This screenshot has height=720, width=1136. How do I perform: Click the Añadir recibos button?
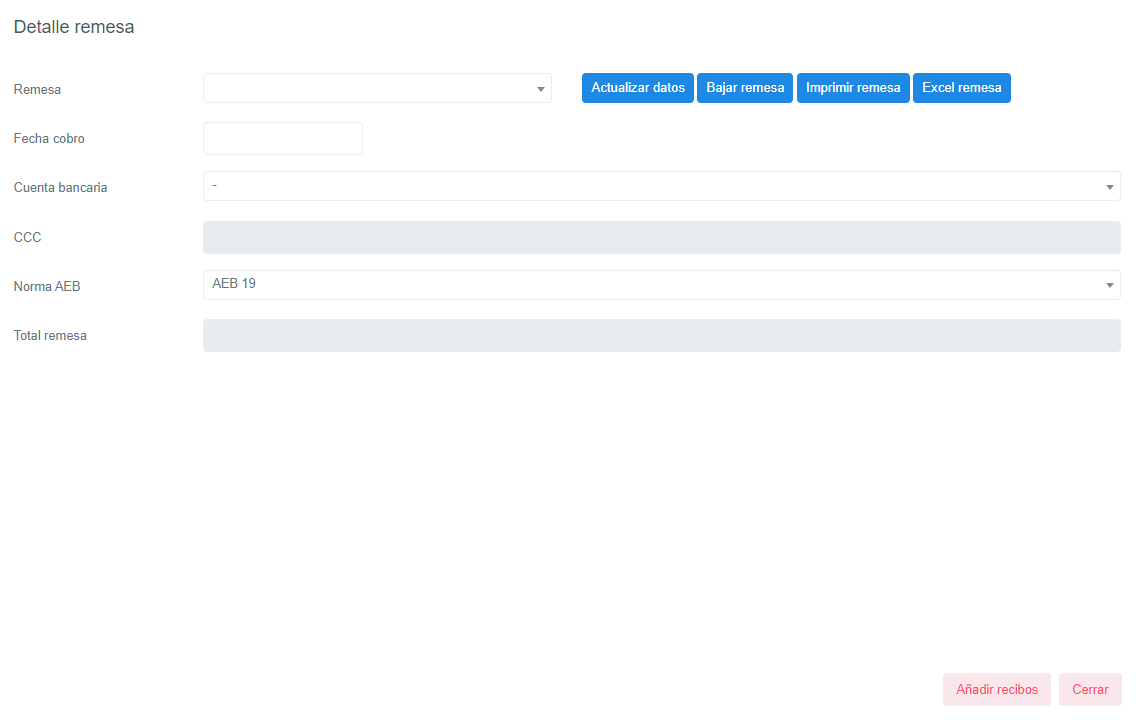tap(996, 690)
